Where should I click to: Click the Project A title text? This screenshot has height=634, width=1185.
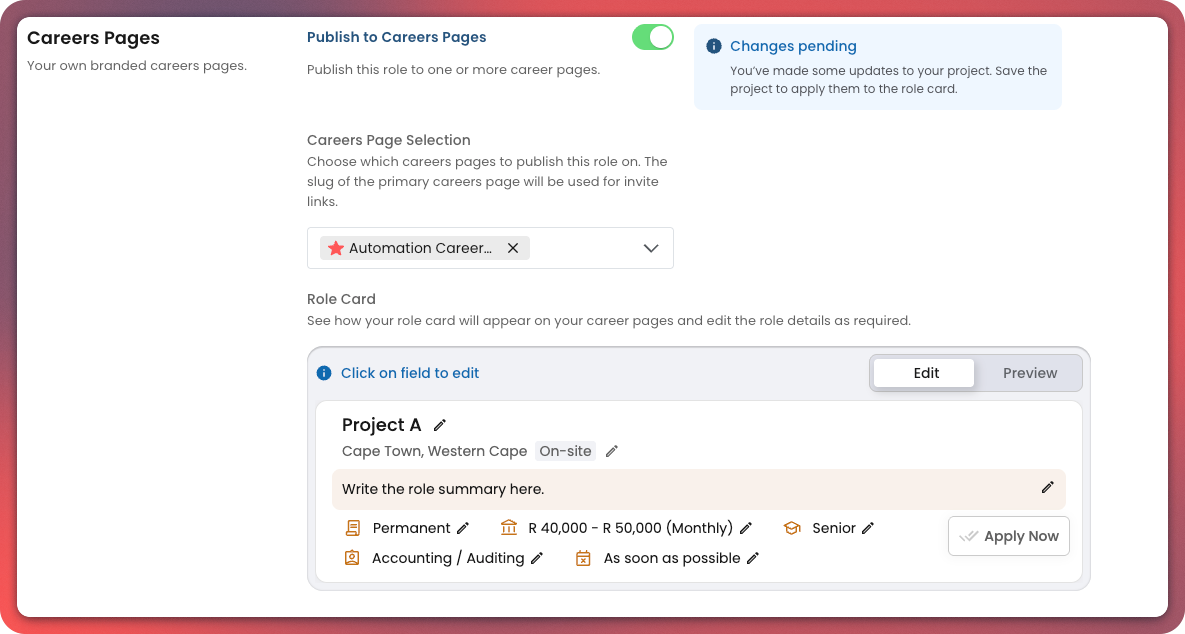[x=382, y=425]
